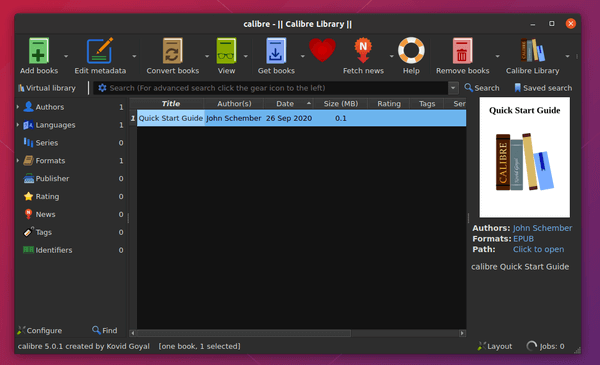Sort by the Date column header
Screen dimensions: 600x365
pos(289,104)
